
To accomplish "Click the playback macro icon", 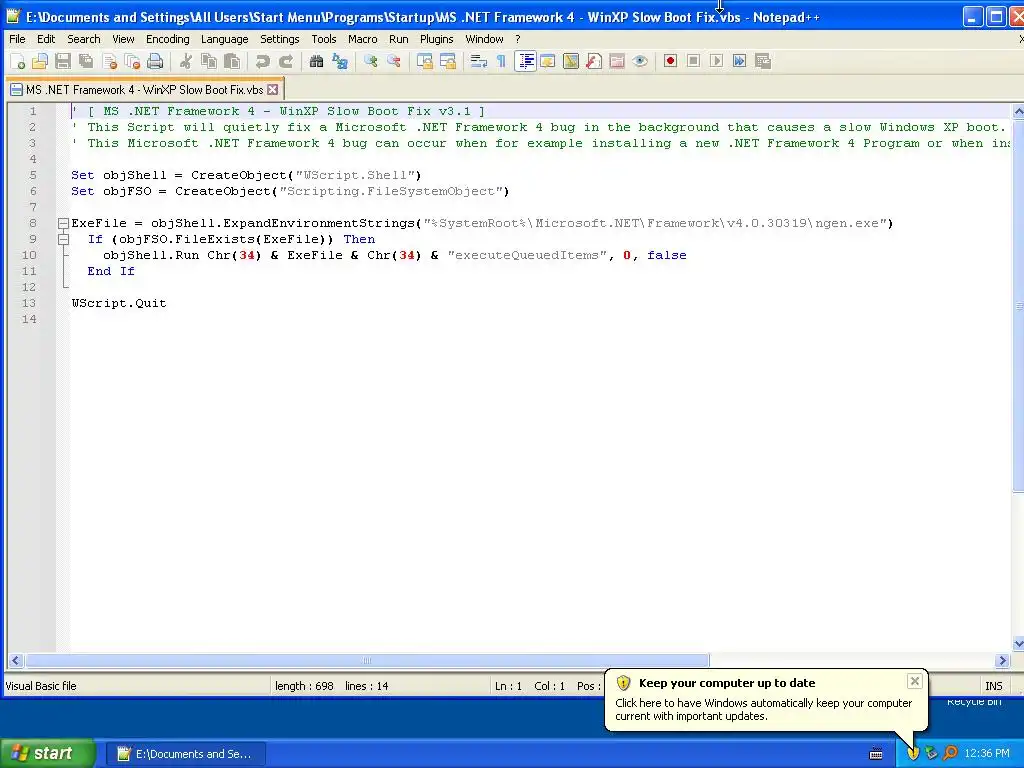I will coord(716,61).
